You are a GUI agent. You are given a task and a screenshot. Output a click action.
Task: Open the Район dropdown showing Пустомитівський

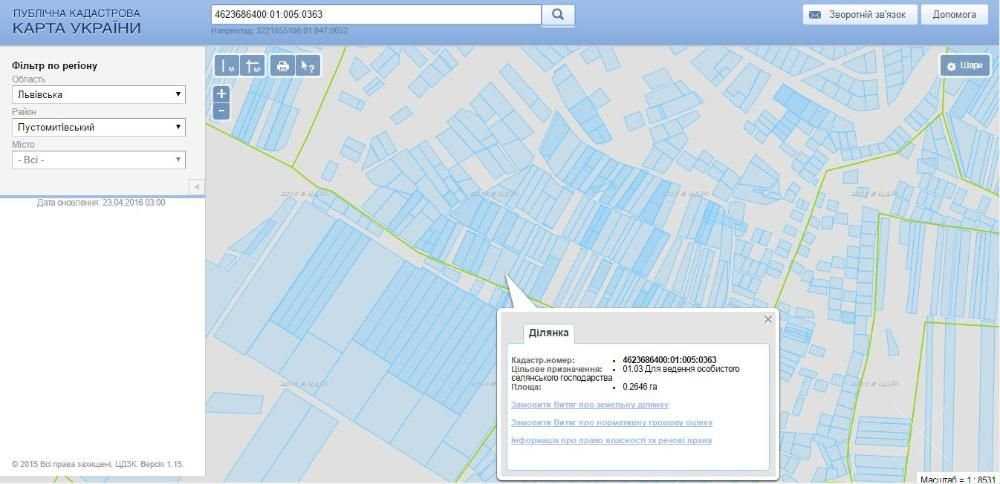pos(99,127)
